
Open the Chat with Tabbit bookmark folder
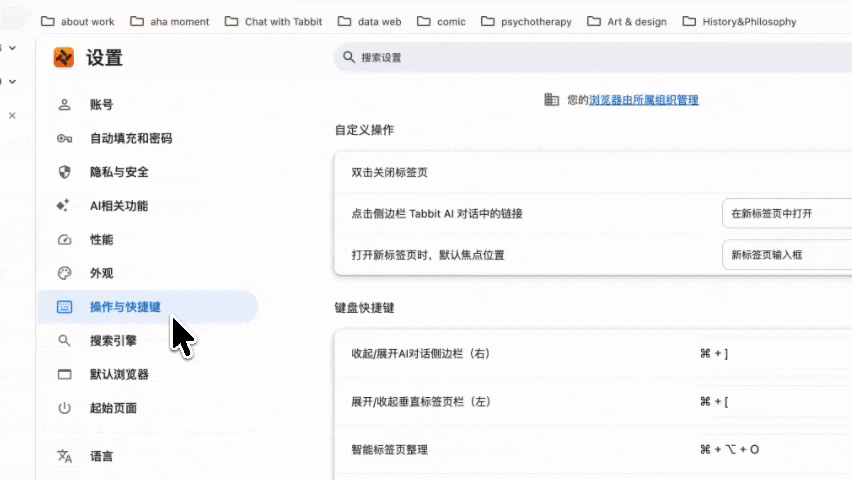pyautogui.click(x=273, y=21)
